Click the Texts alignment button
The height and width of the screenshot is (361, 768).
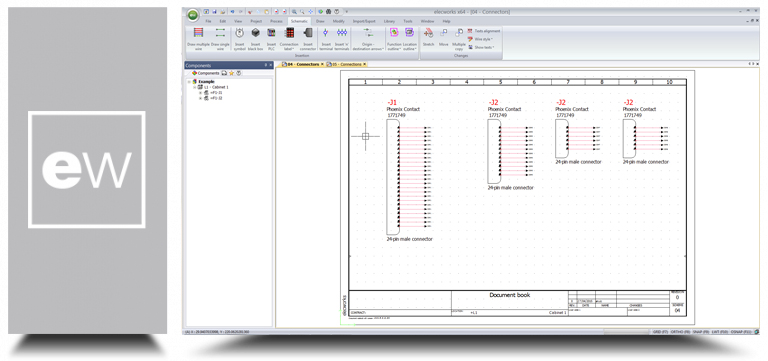click(484, 31)
